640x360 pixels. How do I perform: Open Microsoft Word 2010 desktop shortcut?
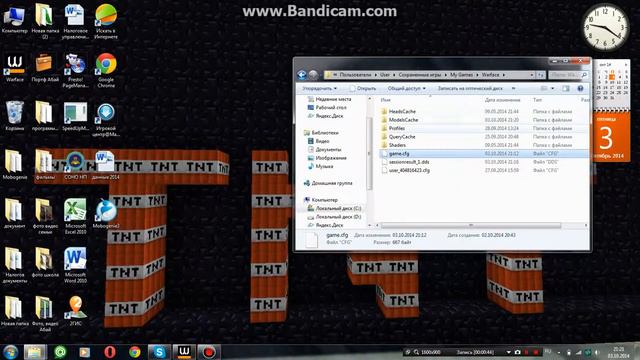(76, 265)
